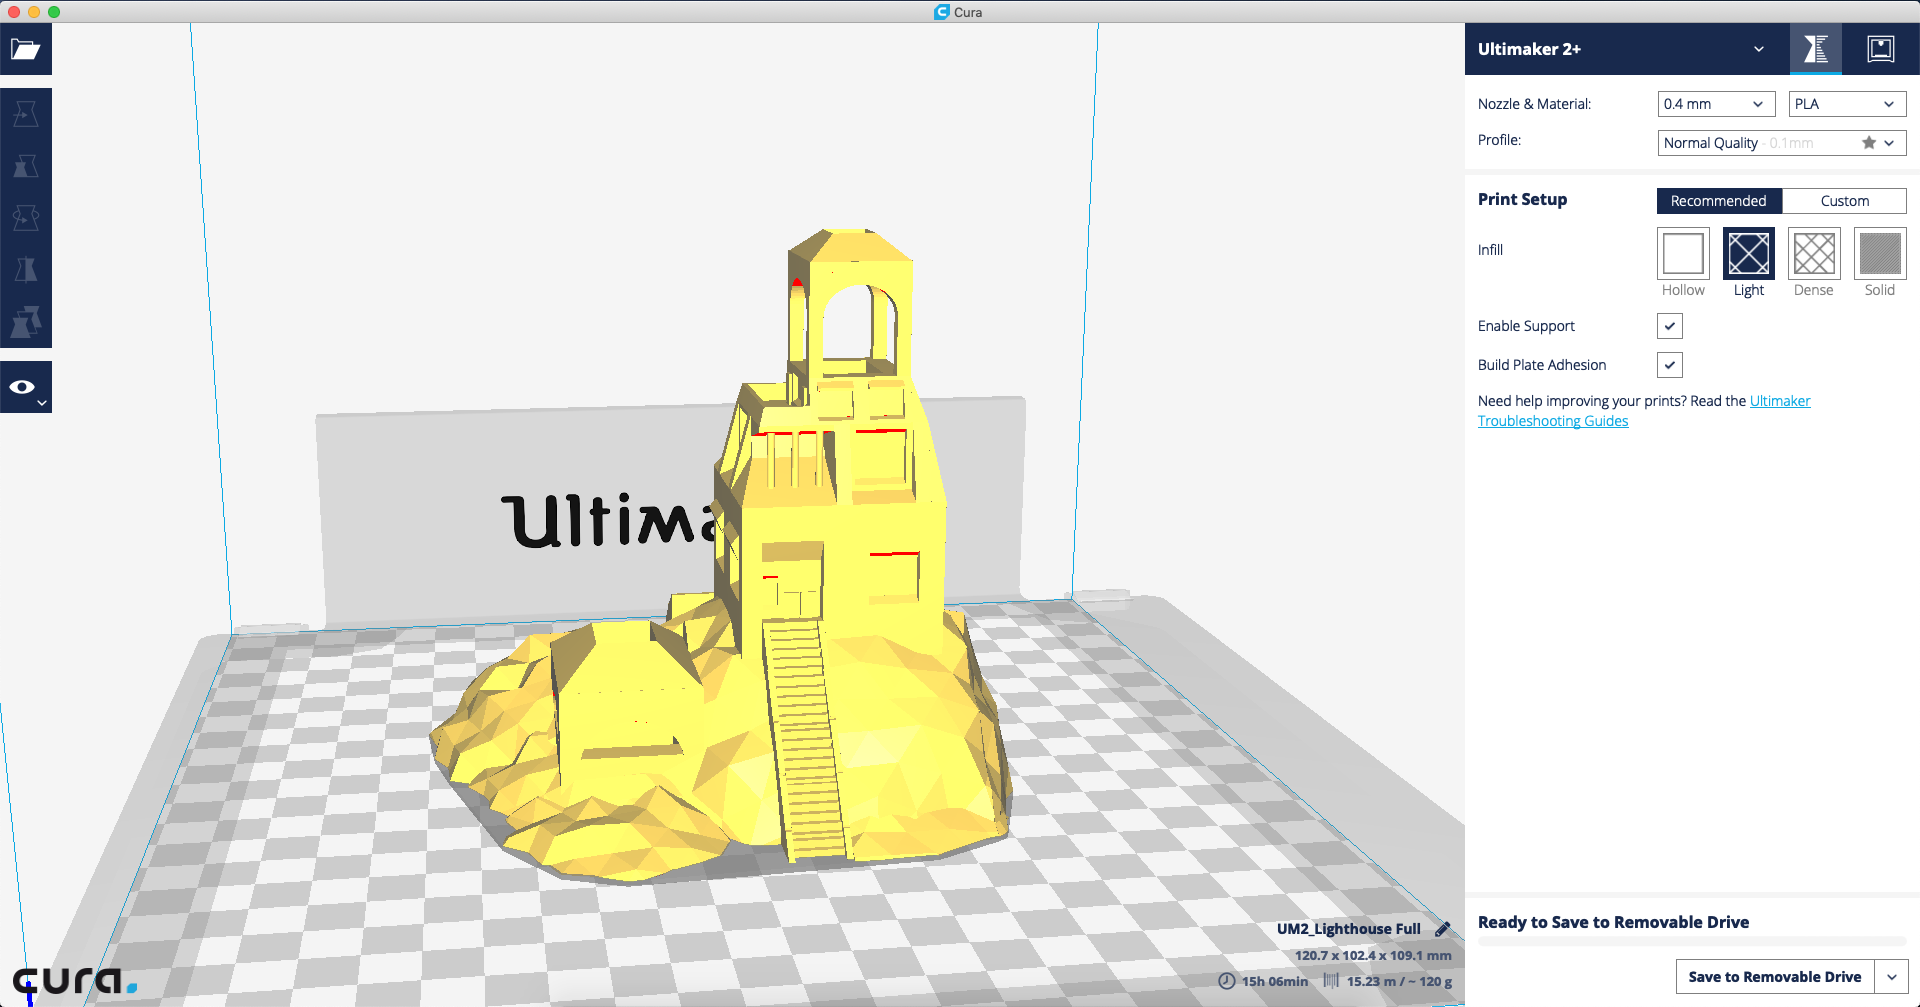Screen dimensions: 1920x1007
Task: Open the view mode eye menu
Action: (x=26, y=388)
